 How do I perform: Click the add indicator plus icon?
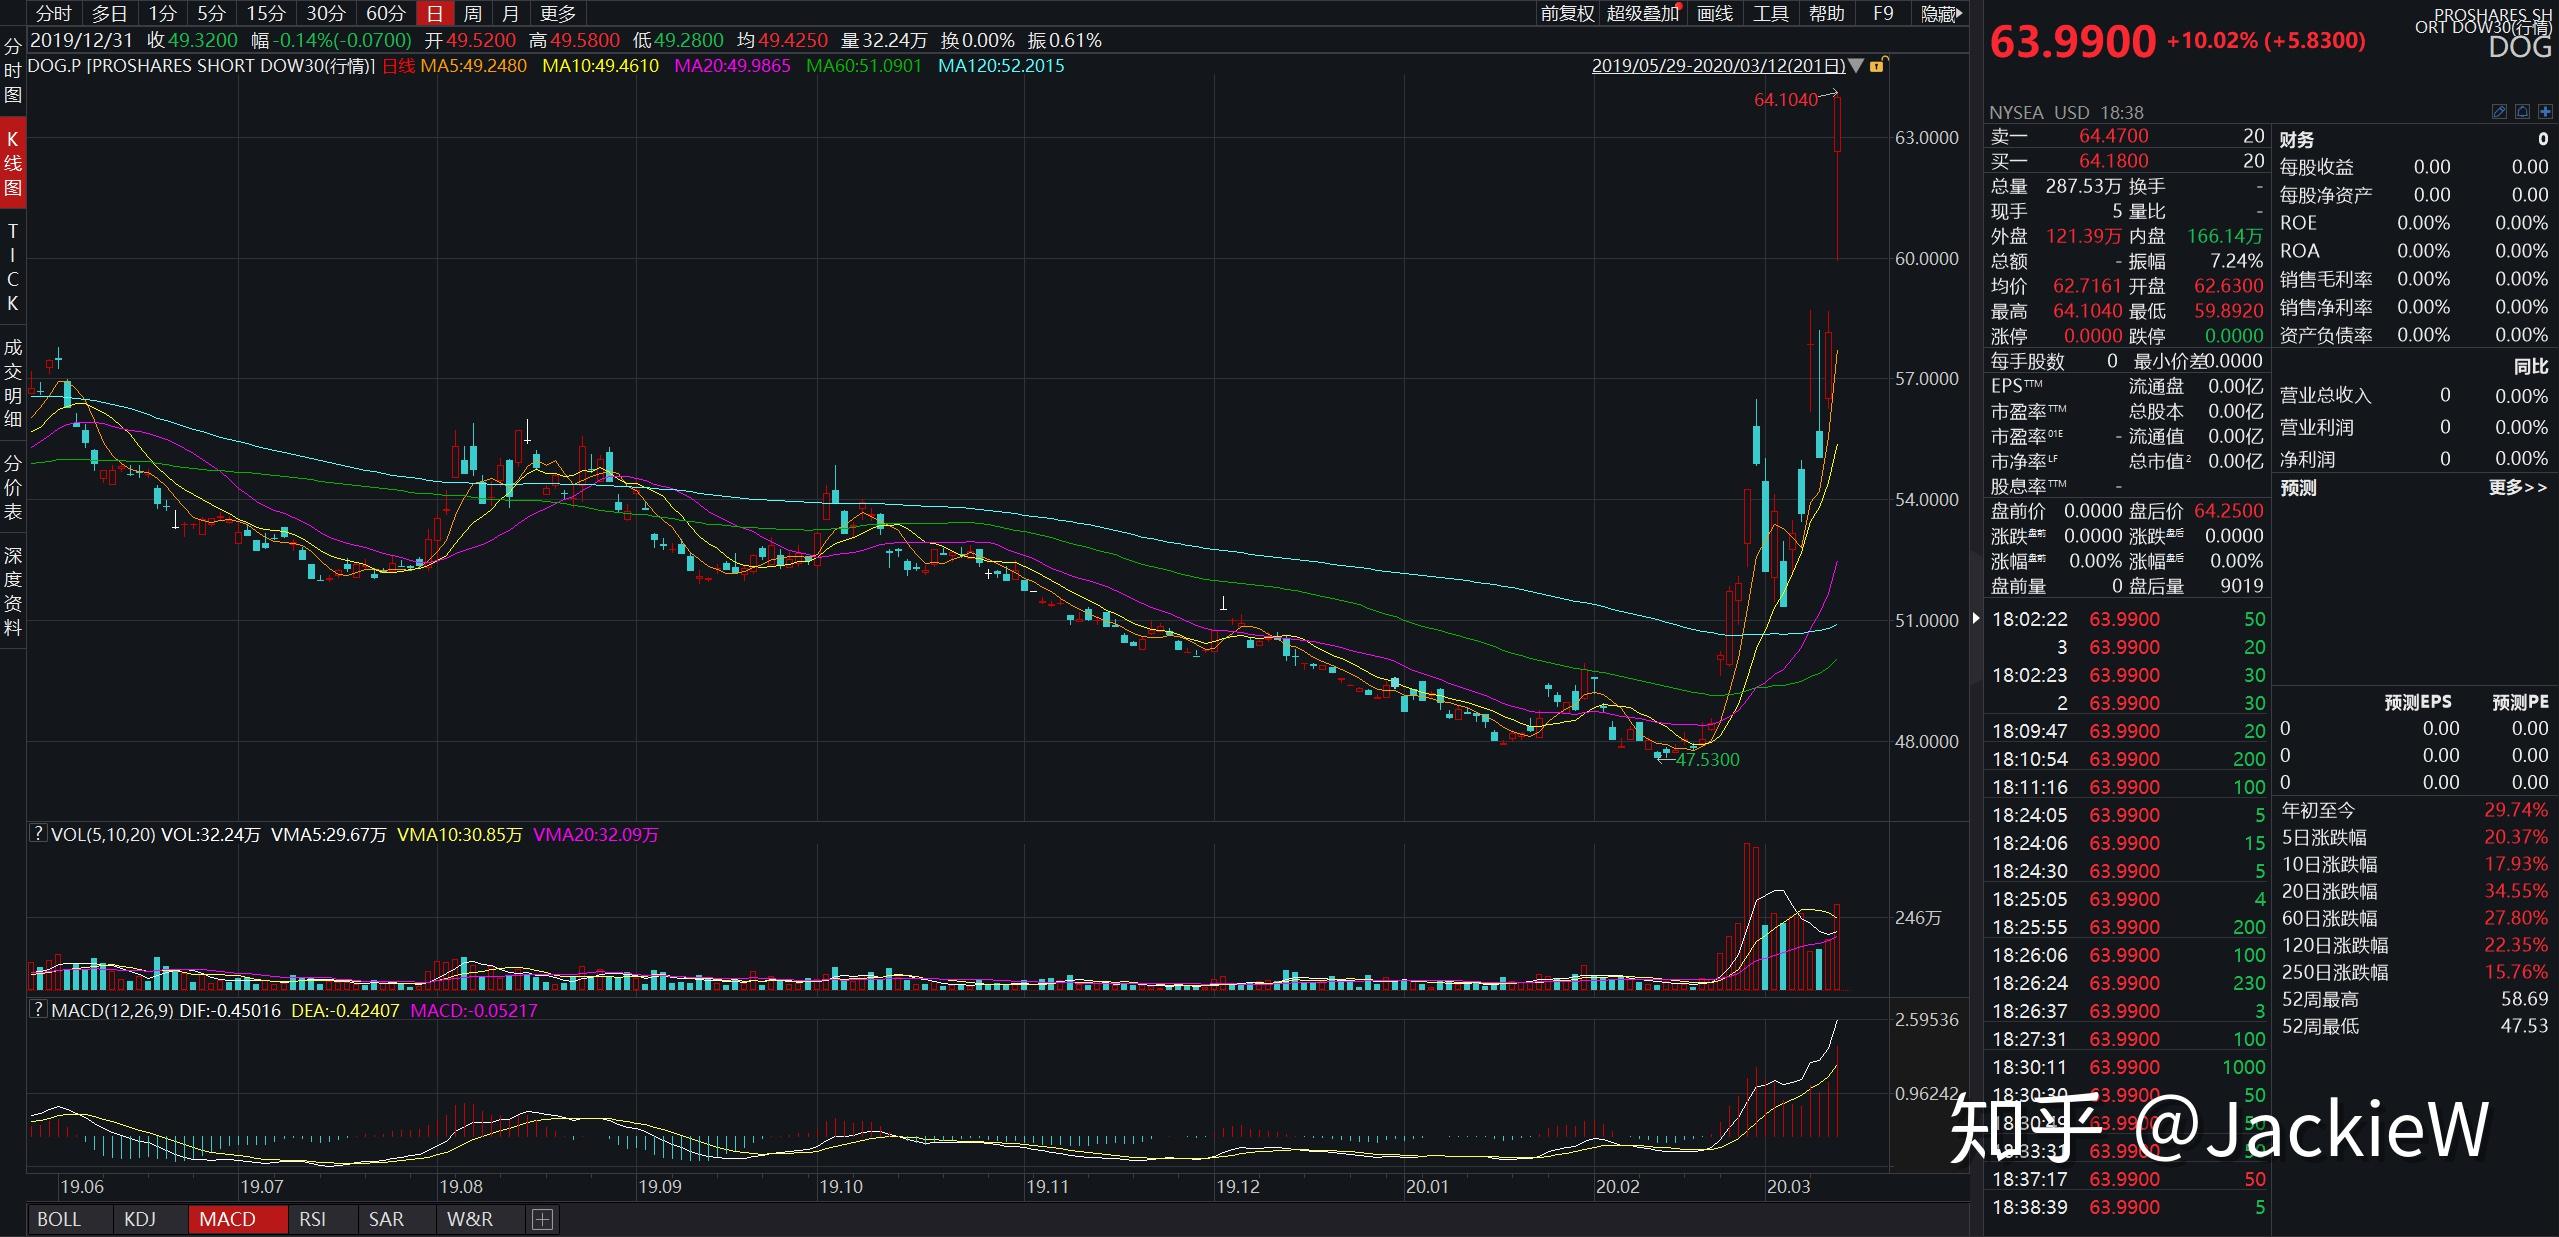point(542,1219)
